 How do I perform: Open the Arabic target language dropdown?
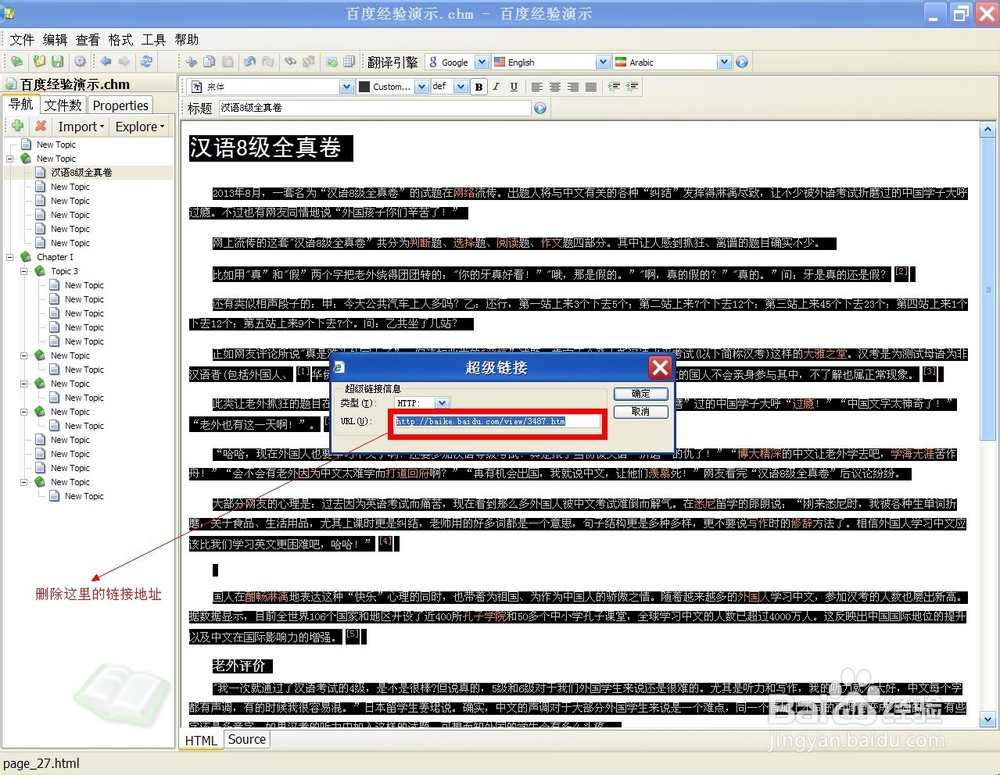tap(724, 62)
